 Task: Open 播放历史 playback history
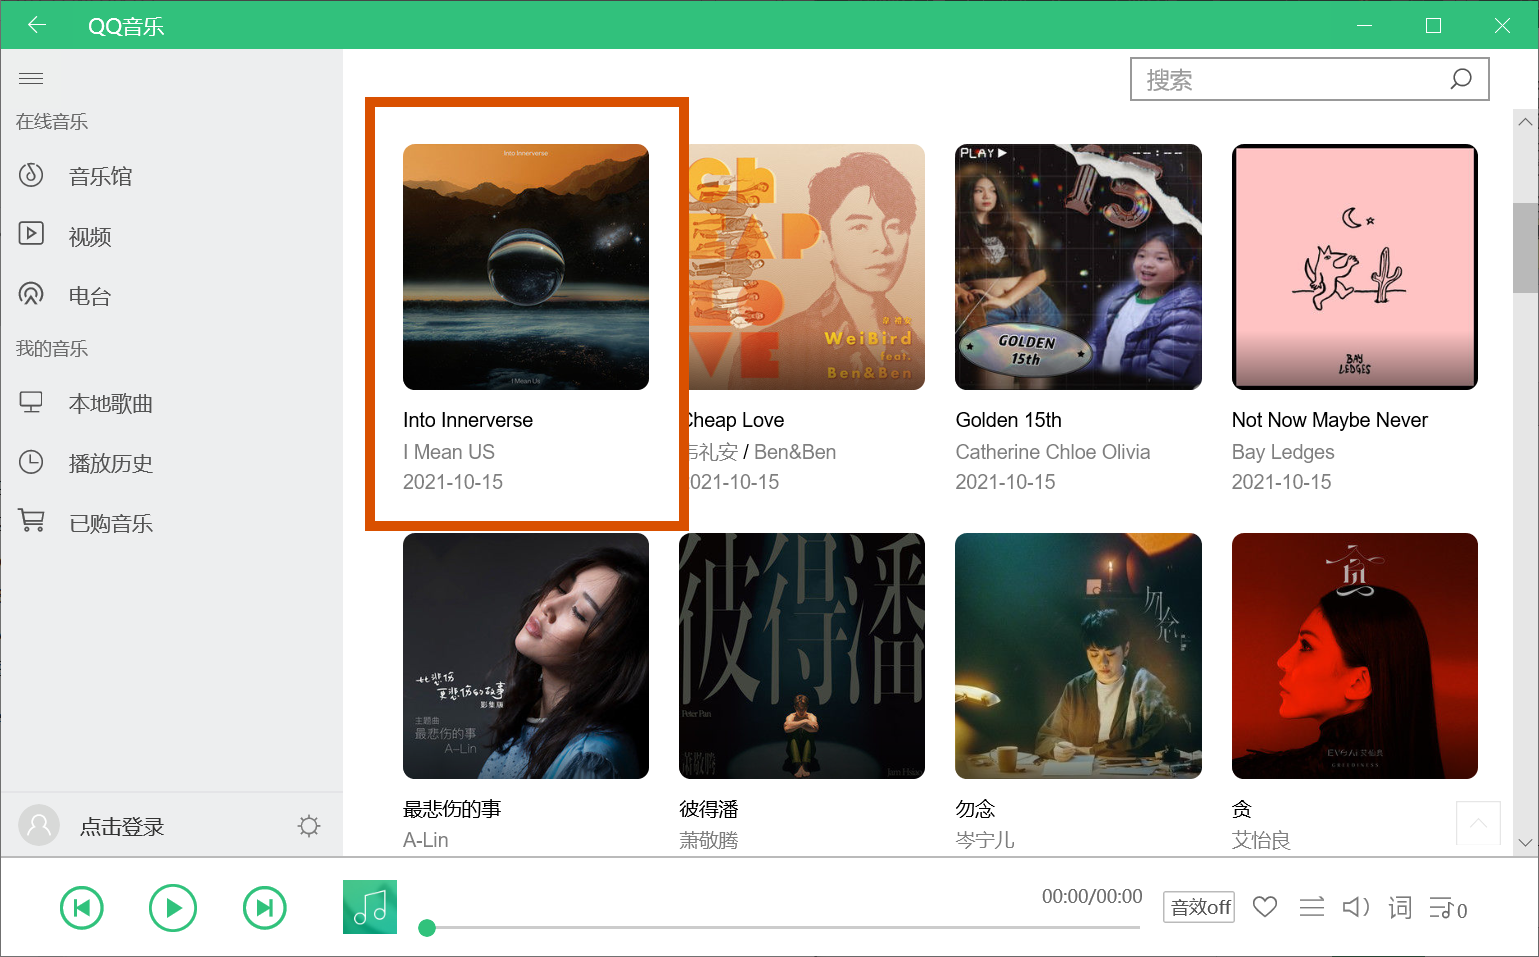tap(110, 464)
